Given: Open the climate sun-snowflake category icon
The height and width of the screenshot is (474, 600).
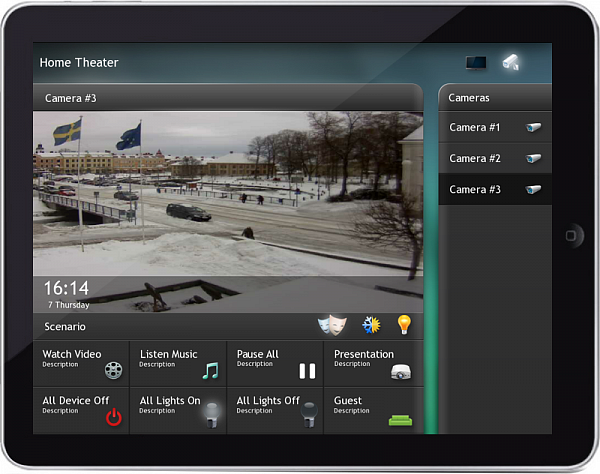Looking at the screenshot, I should point(371,325).
